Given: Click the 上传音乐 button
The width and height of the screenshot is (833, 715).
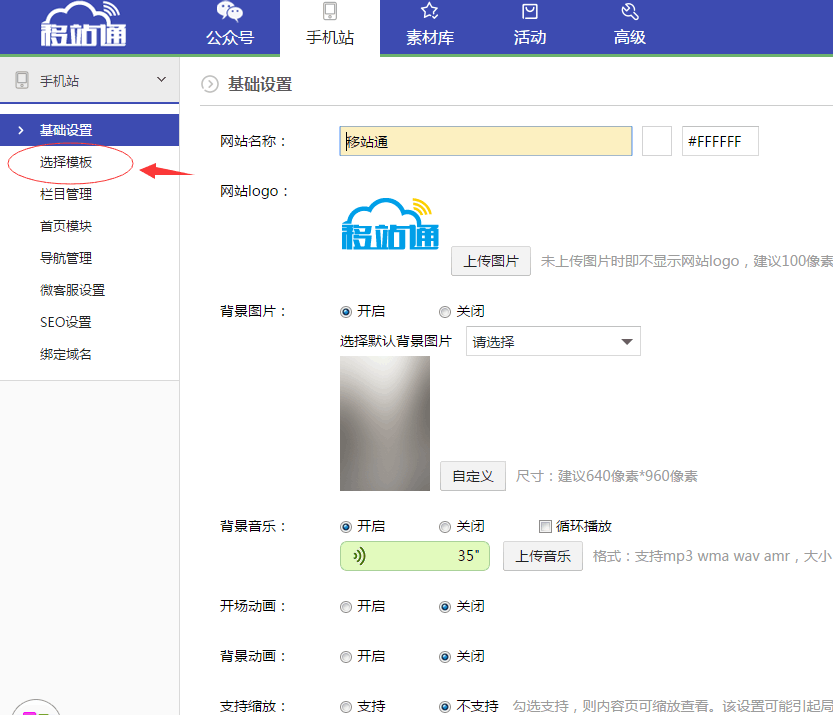Looking at the screenshot, I should click(x=542, y=557).
